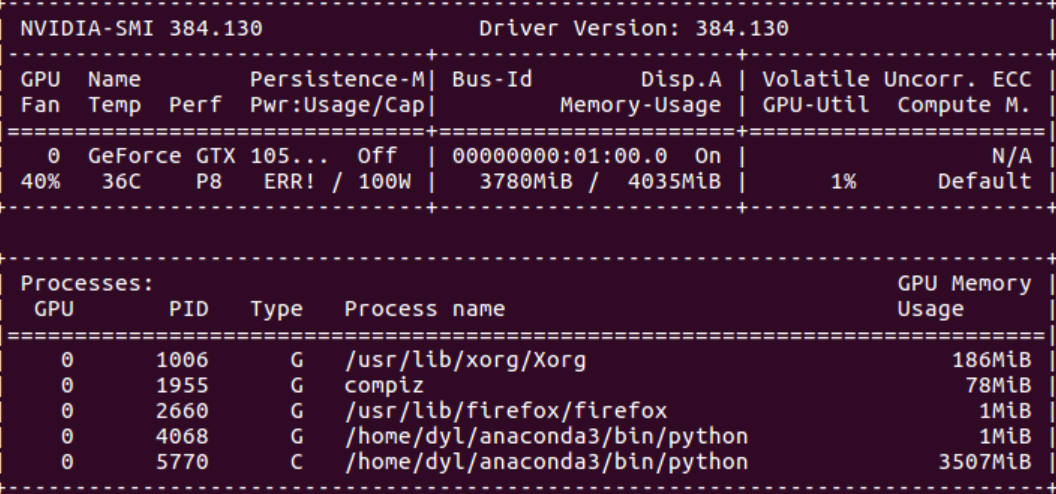The width and height of the screenshot is (1056, 494).
Task: Click the 1% GPU-Util value
Action: point(843,182)
